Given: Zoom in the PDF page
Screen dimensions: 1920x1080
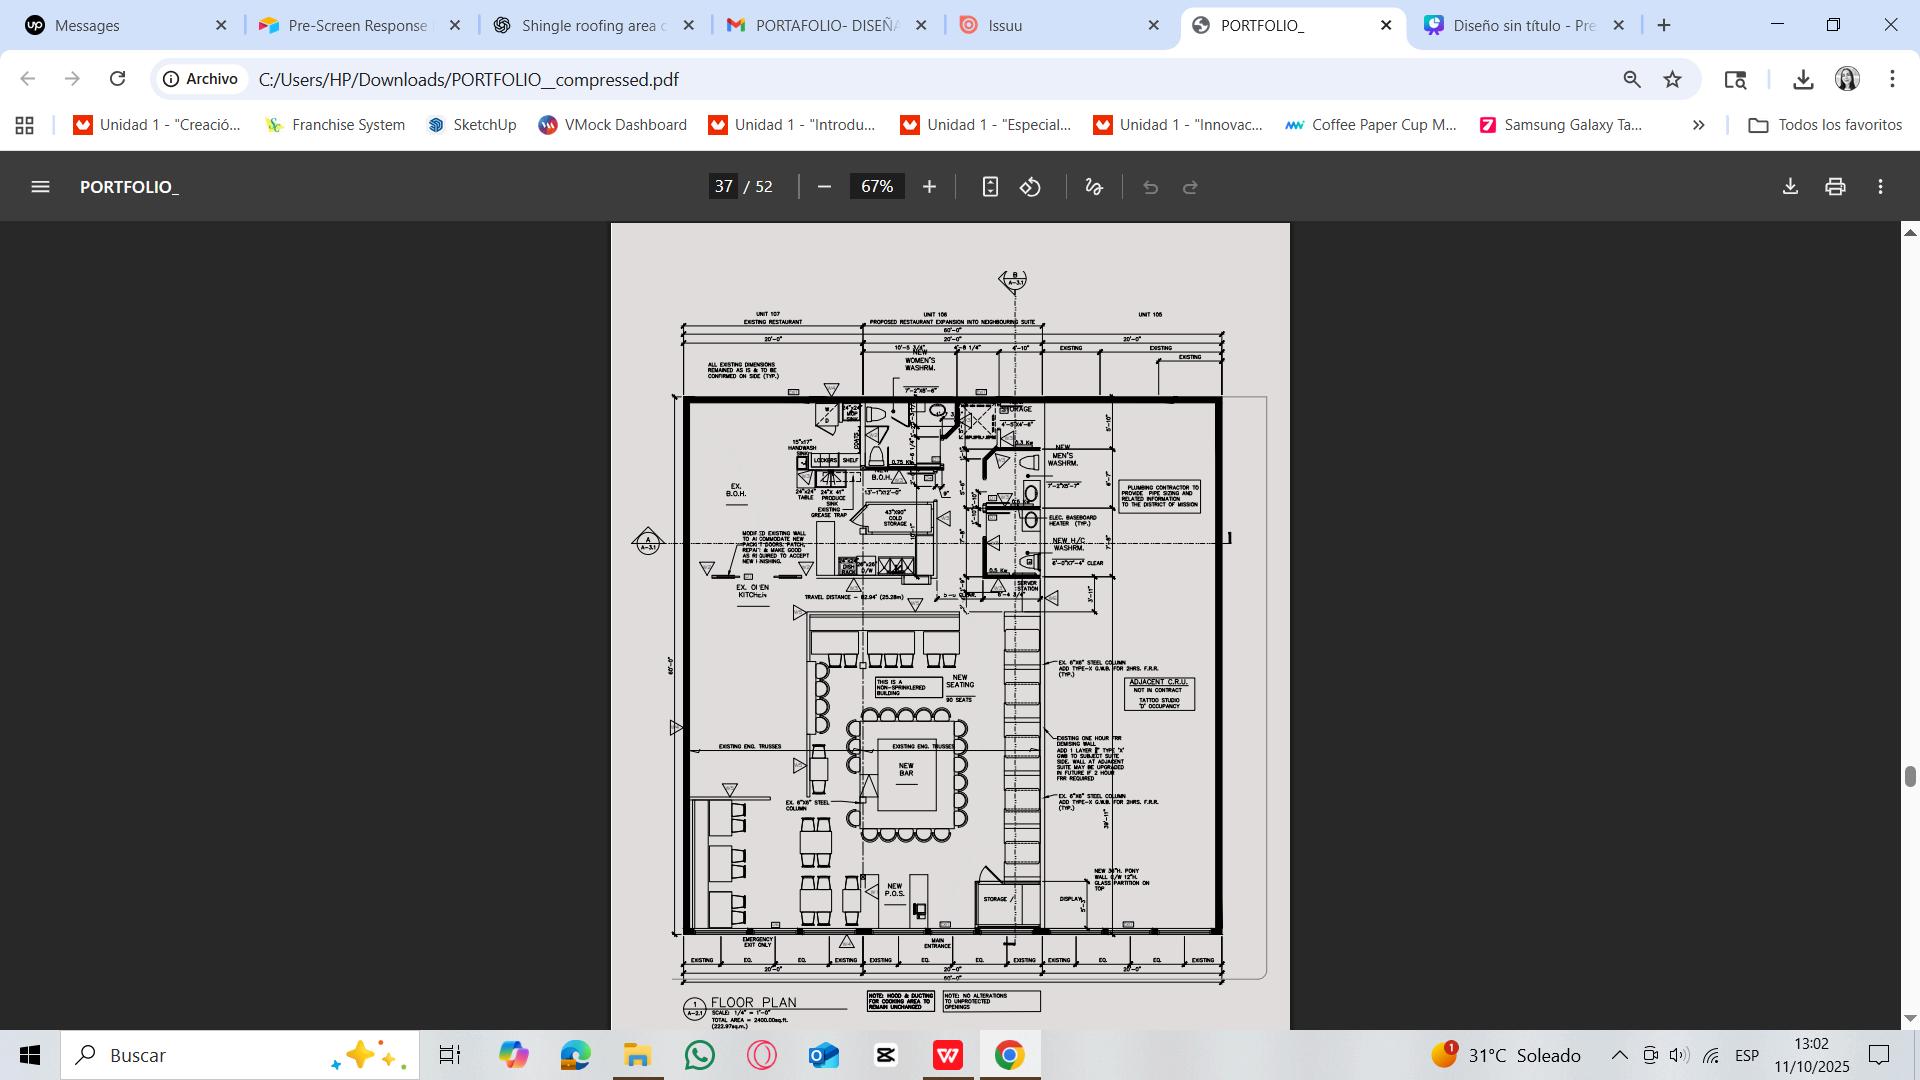Looking at the screenshot, I should pyautogui.click(x=929, y=187).
